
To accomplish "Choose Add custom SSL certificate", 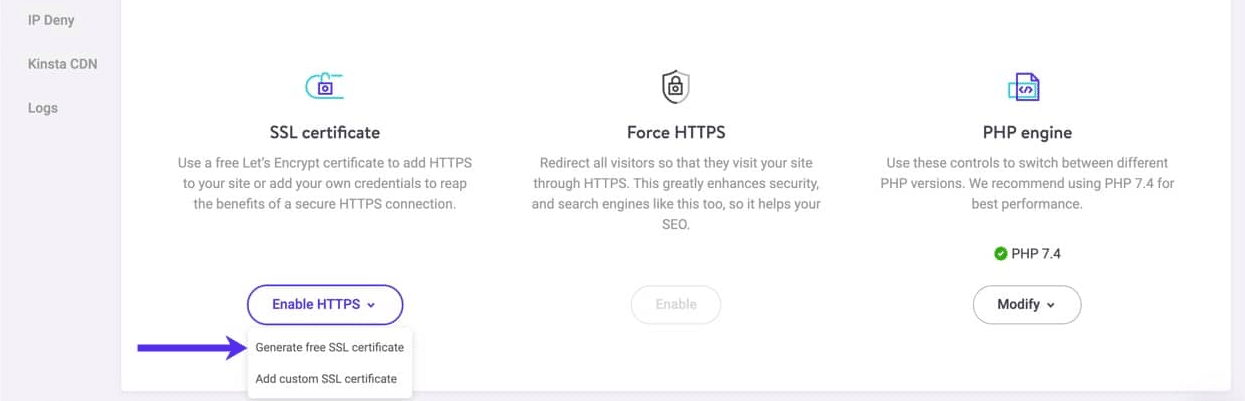I will point(326,379).
